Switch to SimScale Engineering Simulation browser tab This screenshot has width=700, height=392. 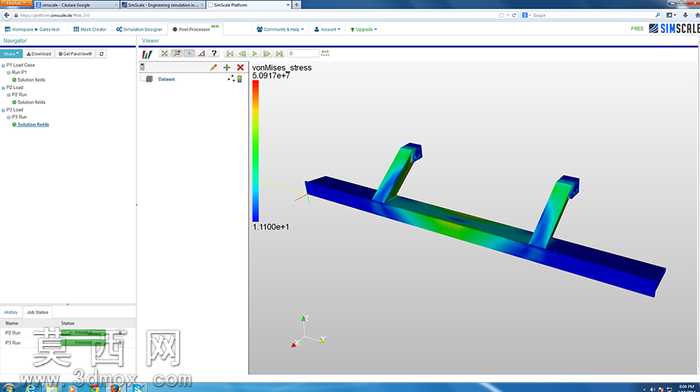pos(162,4)
